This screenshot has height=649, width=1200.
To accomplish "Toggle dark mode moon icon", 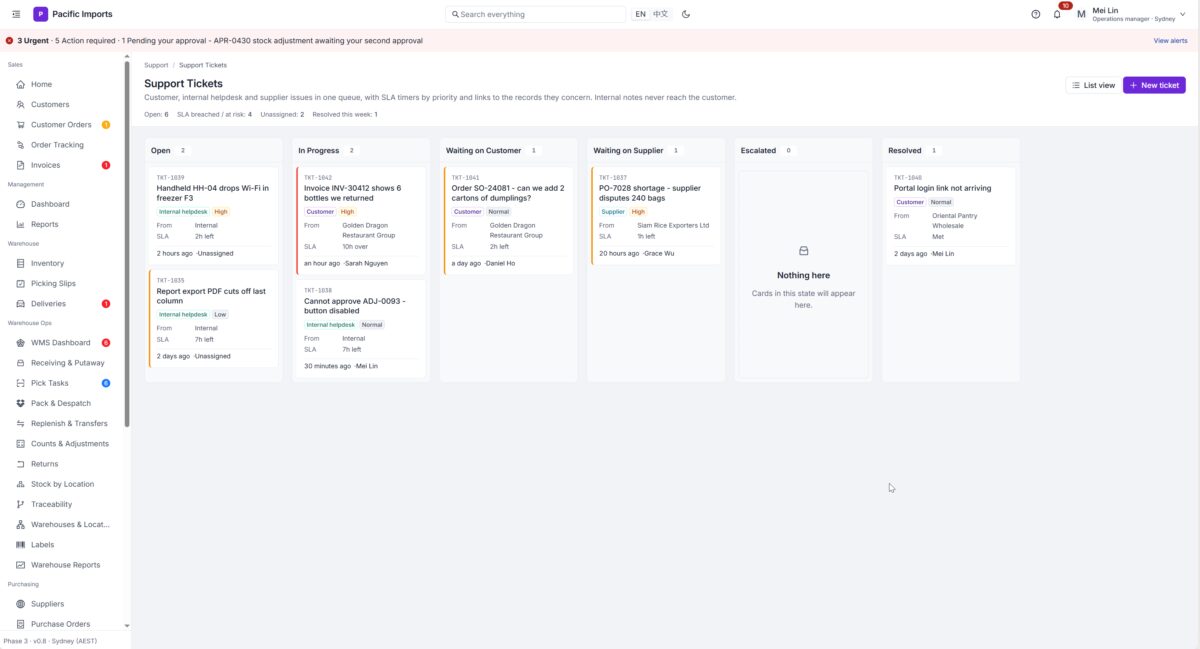I will tap(686, 14).
